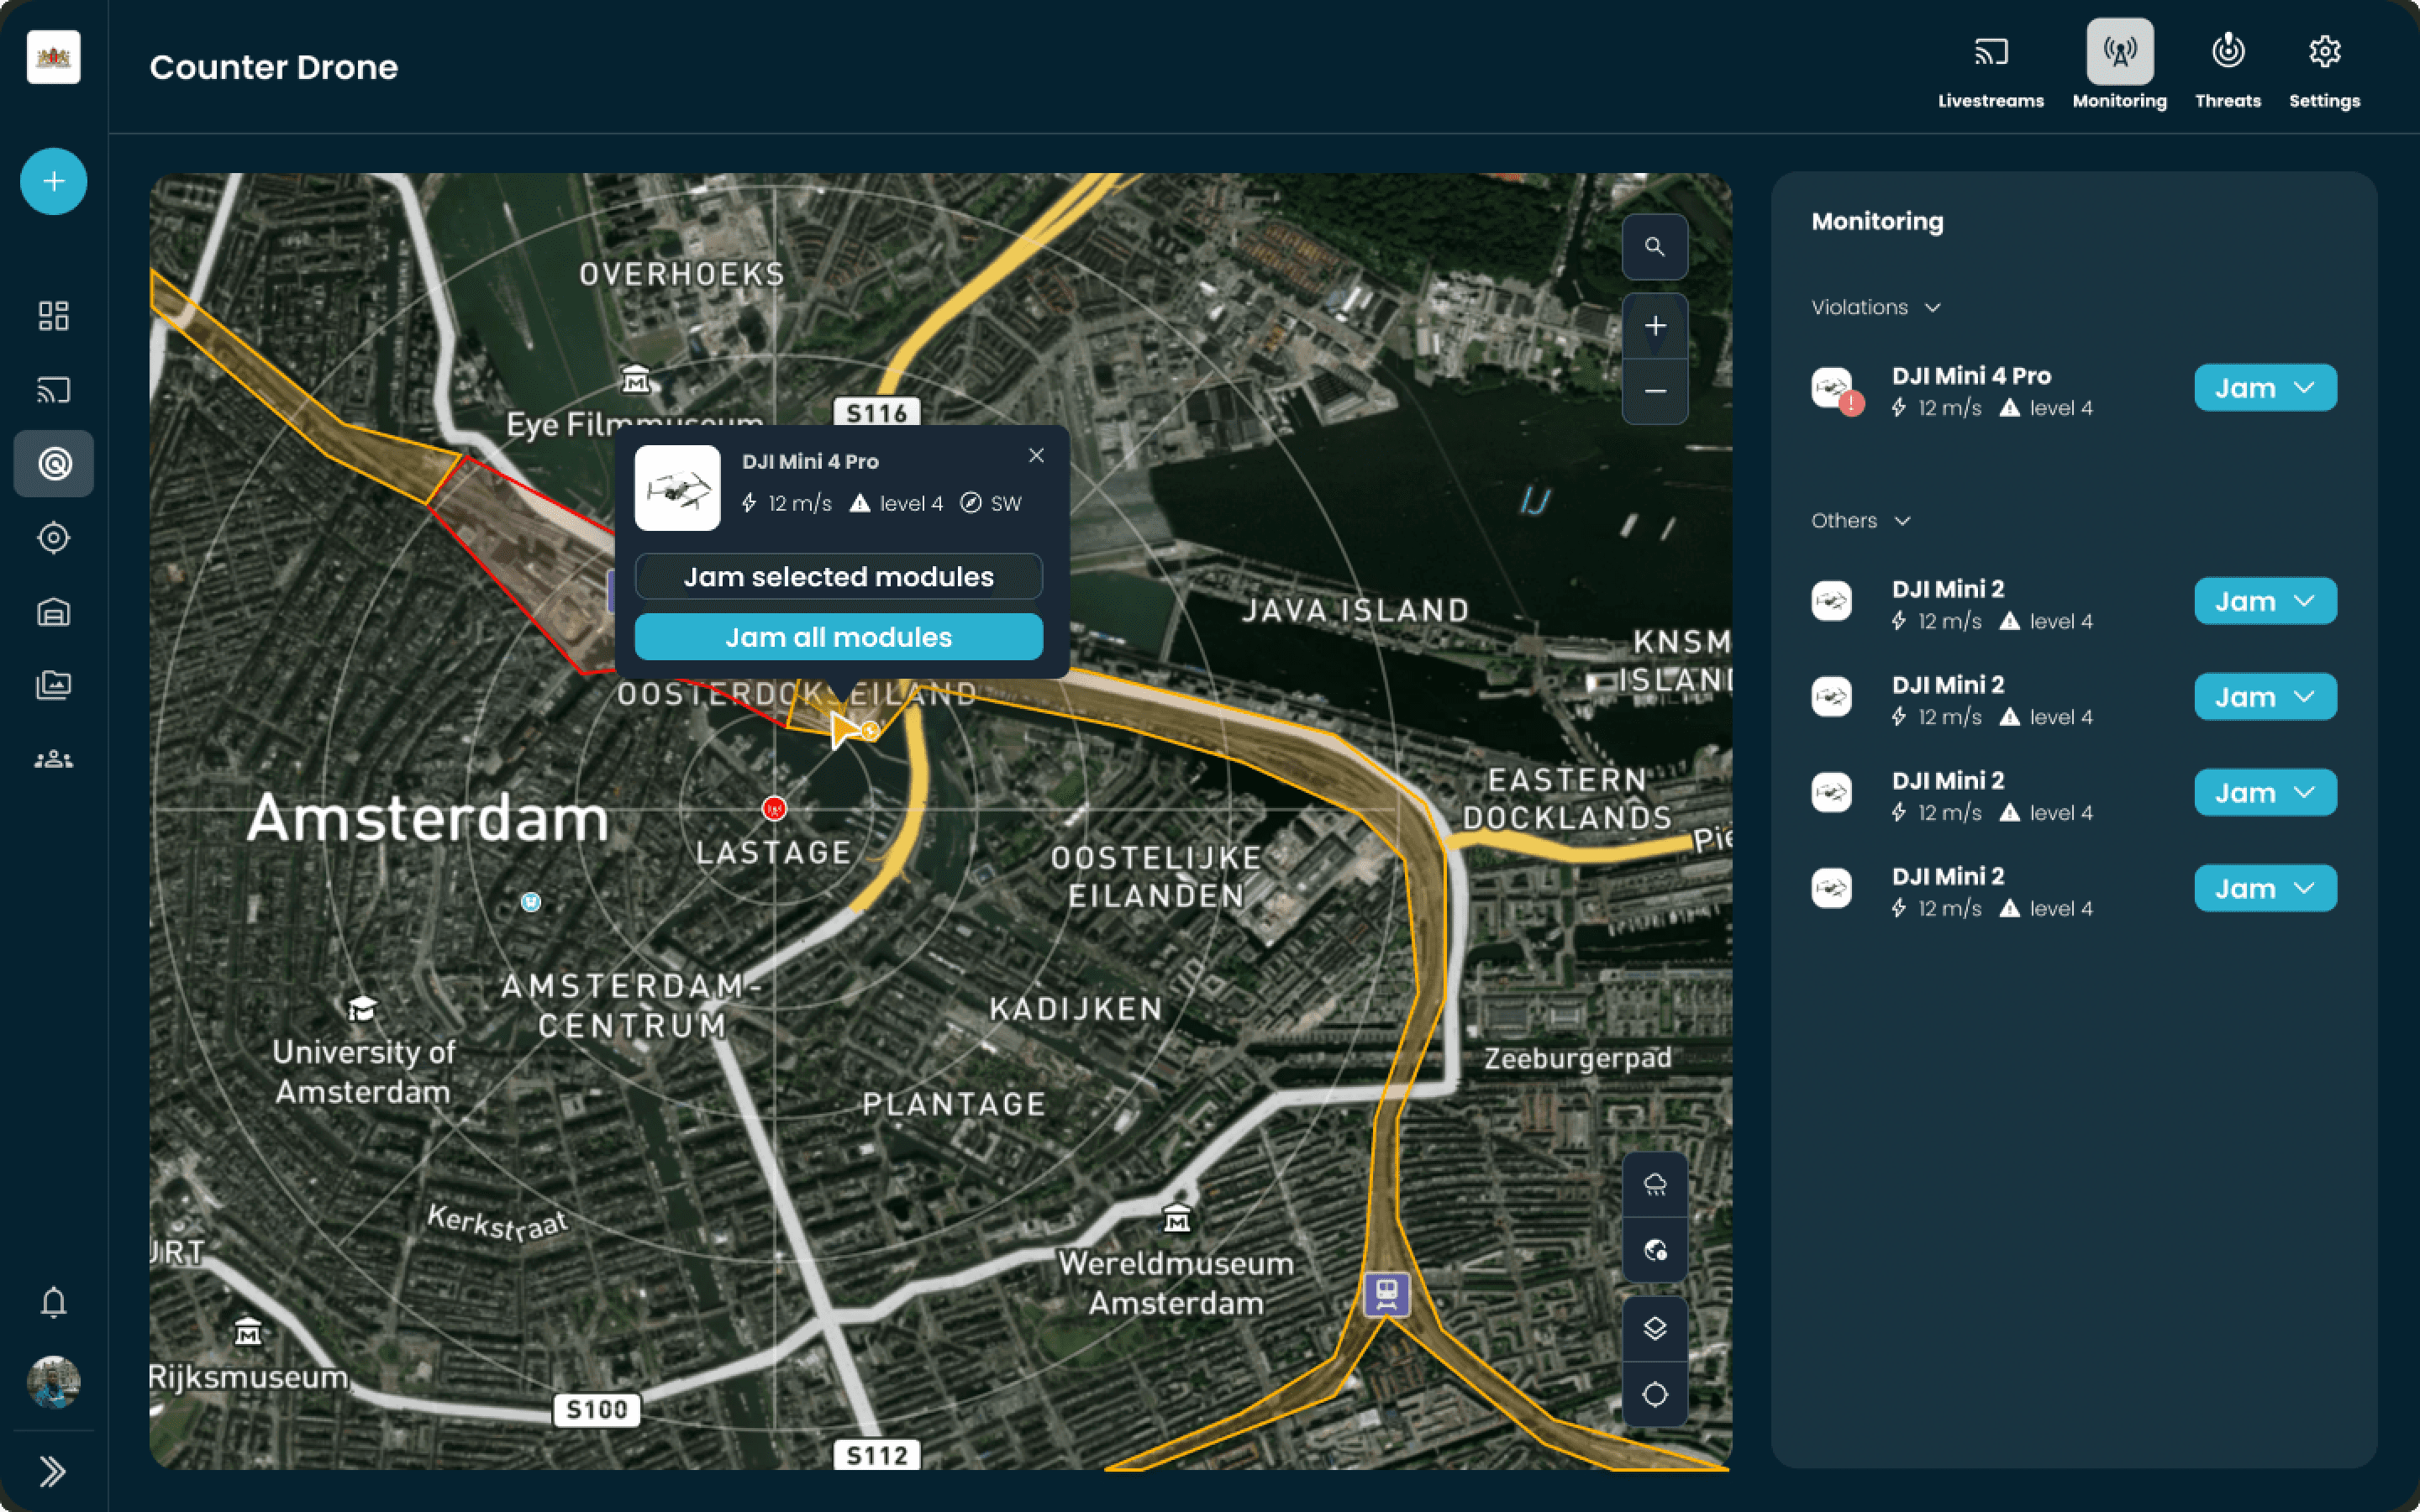Image resolution: width=2420 pixels, height=1512 pixels.
Task: Click Jam selected modules
Action: 839,577
